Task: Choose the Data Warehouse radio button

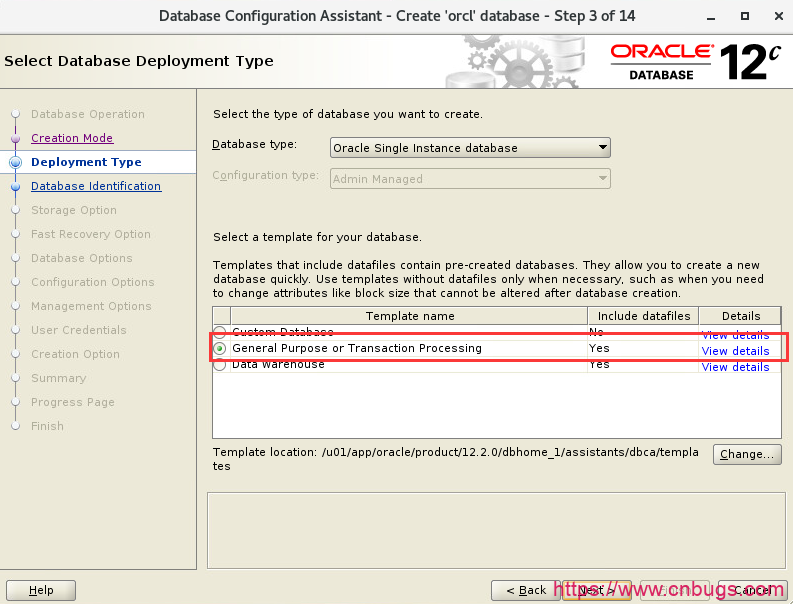Action: [220, 365]
